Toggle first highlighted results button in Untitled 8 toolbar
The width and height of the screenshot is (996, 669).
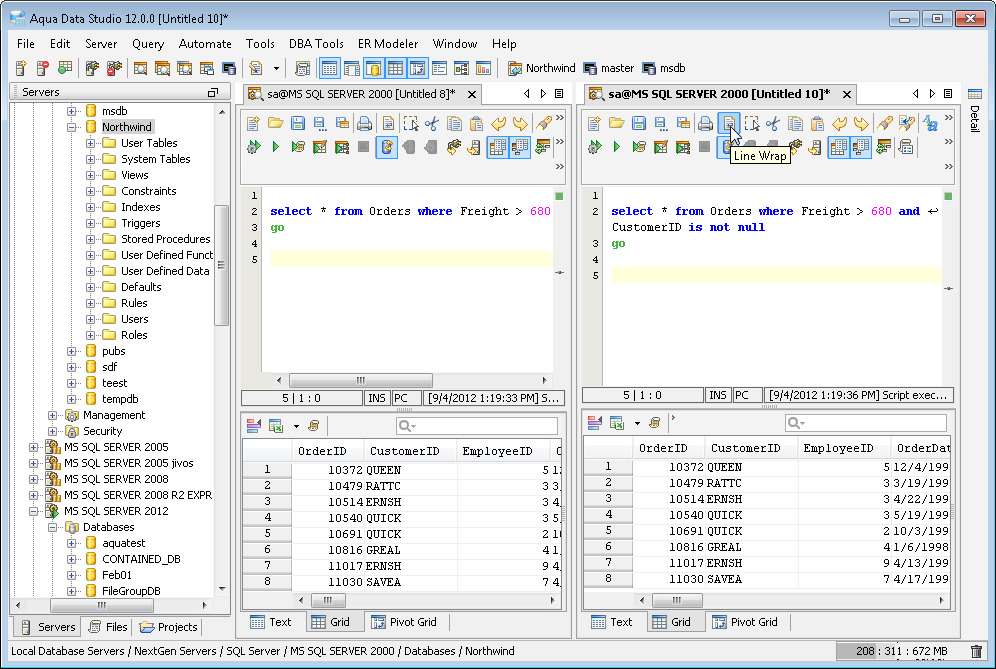(498, 147)
